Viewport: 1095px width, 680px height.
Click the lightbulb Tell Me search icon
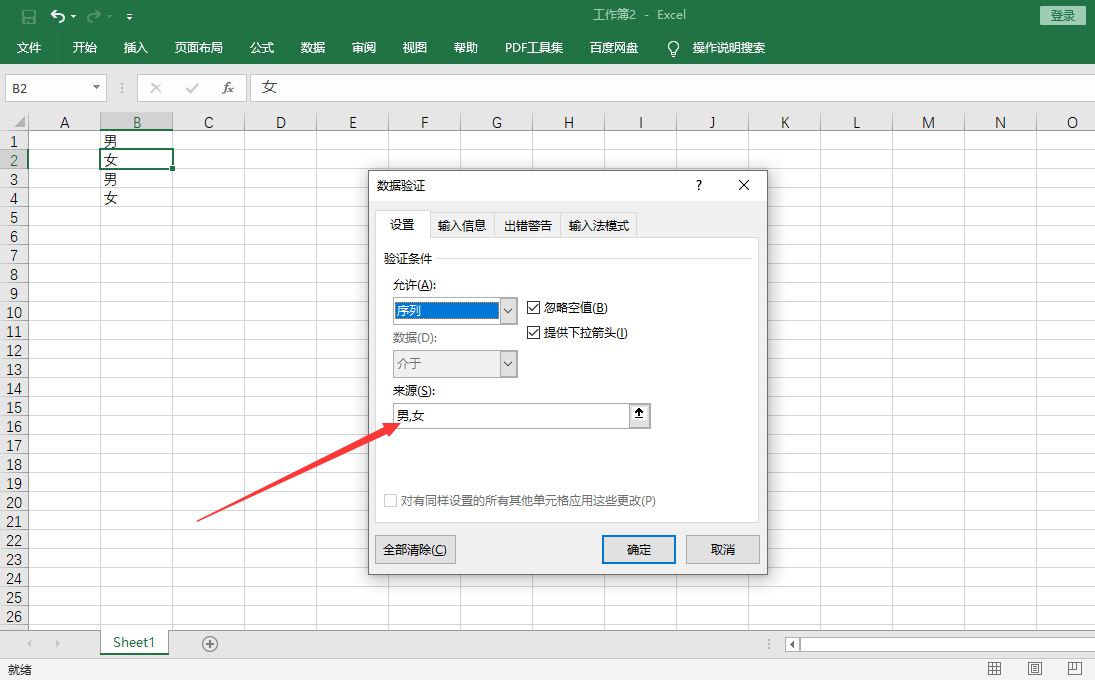[x=673, y=48]
